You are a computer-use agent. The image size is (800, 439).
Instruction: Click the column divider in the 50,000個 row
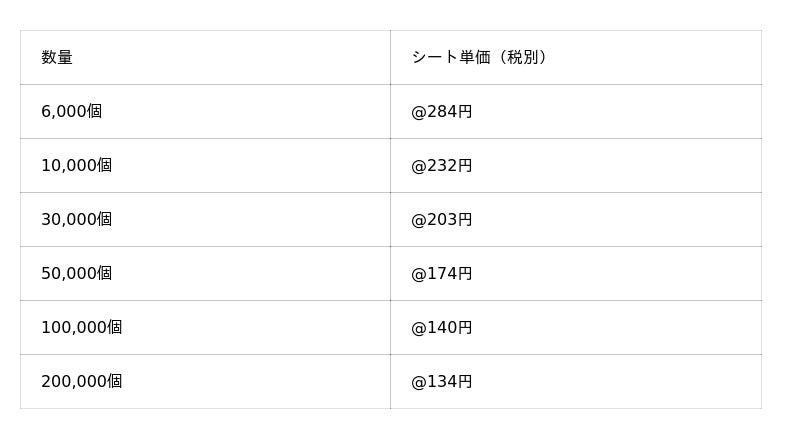(390, 274)
